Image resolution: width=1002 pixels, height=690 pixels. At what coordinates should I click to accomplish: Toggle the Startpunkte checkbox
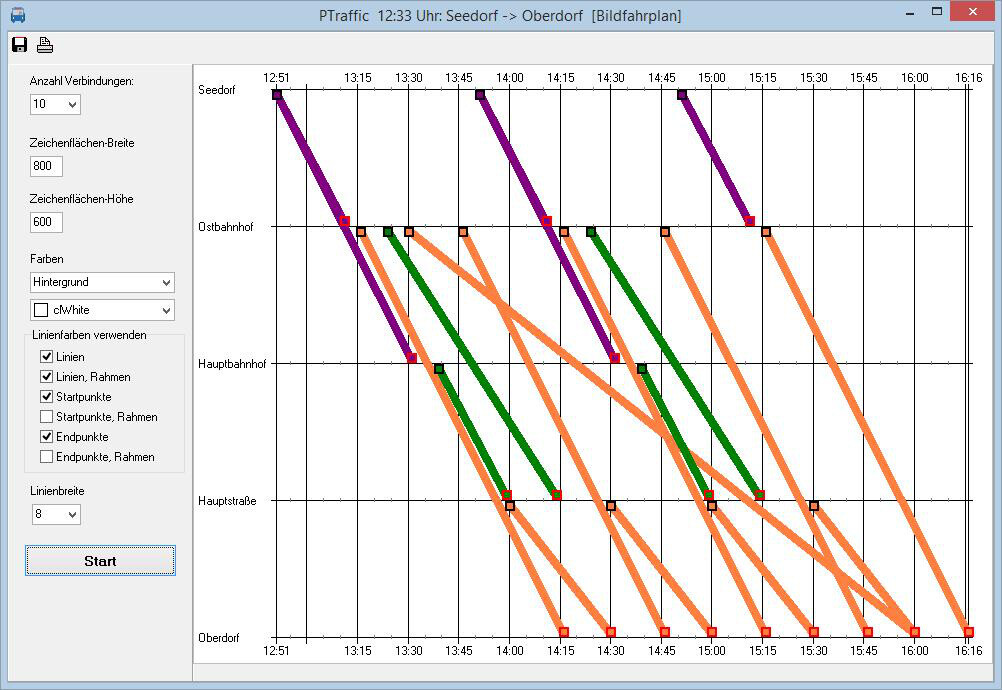pyautogui.click(x=46, y=397)
